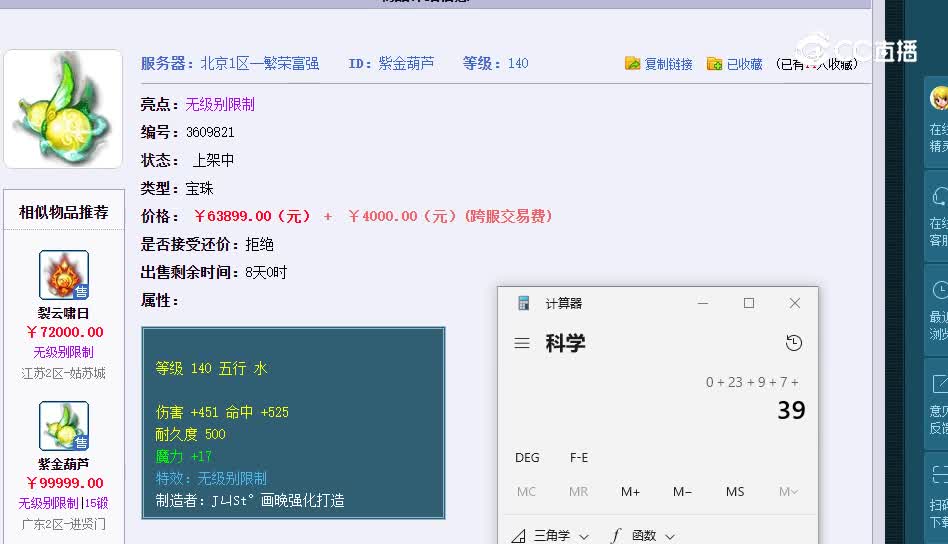Open the M memory list dropdown

[x=788, y=491]
